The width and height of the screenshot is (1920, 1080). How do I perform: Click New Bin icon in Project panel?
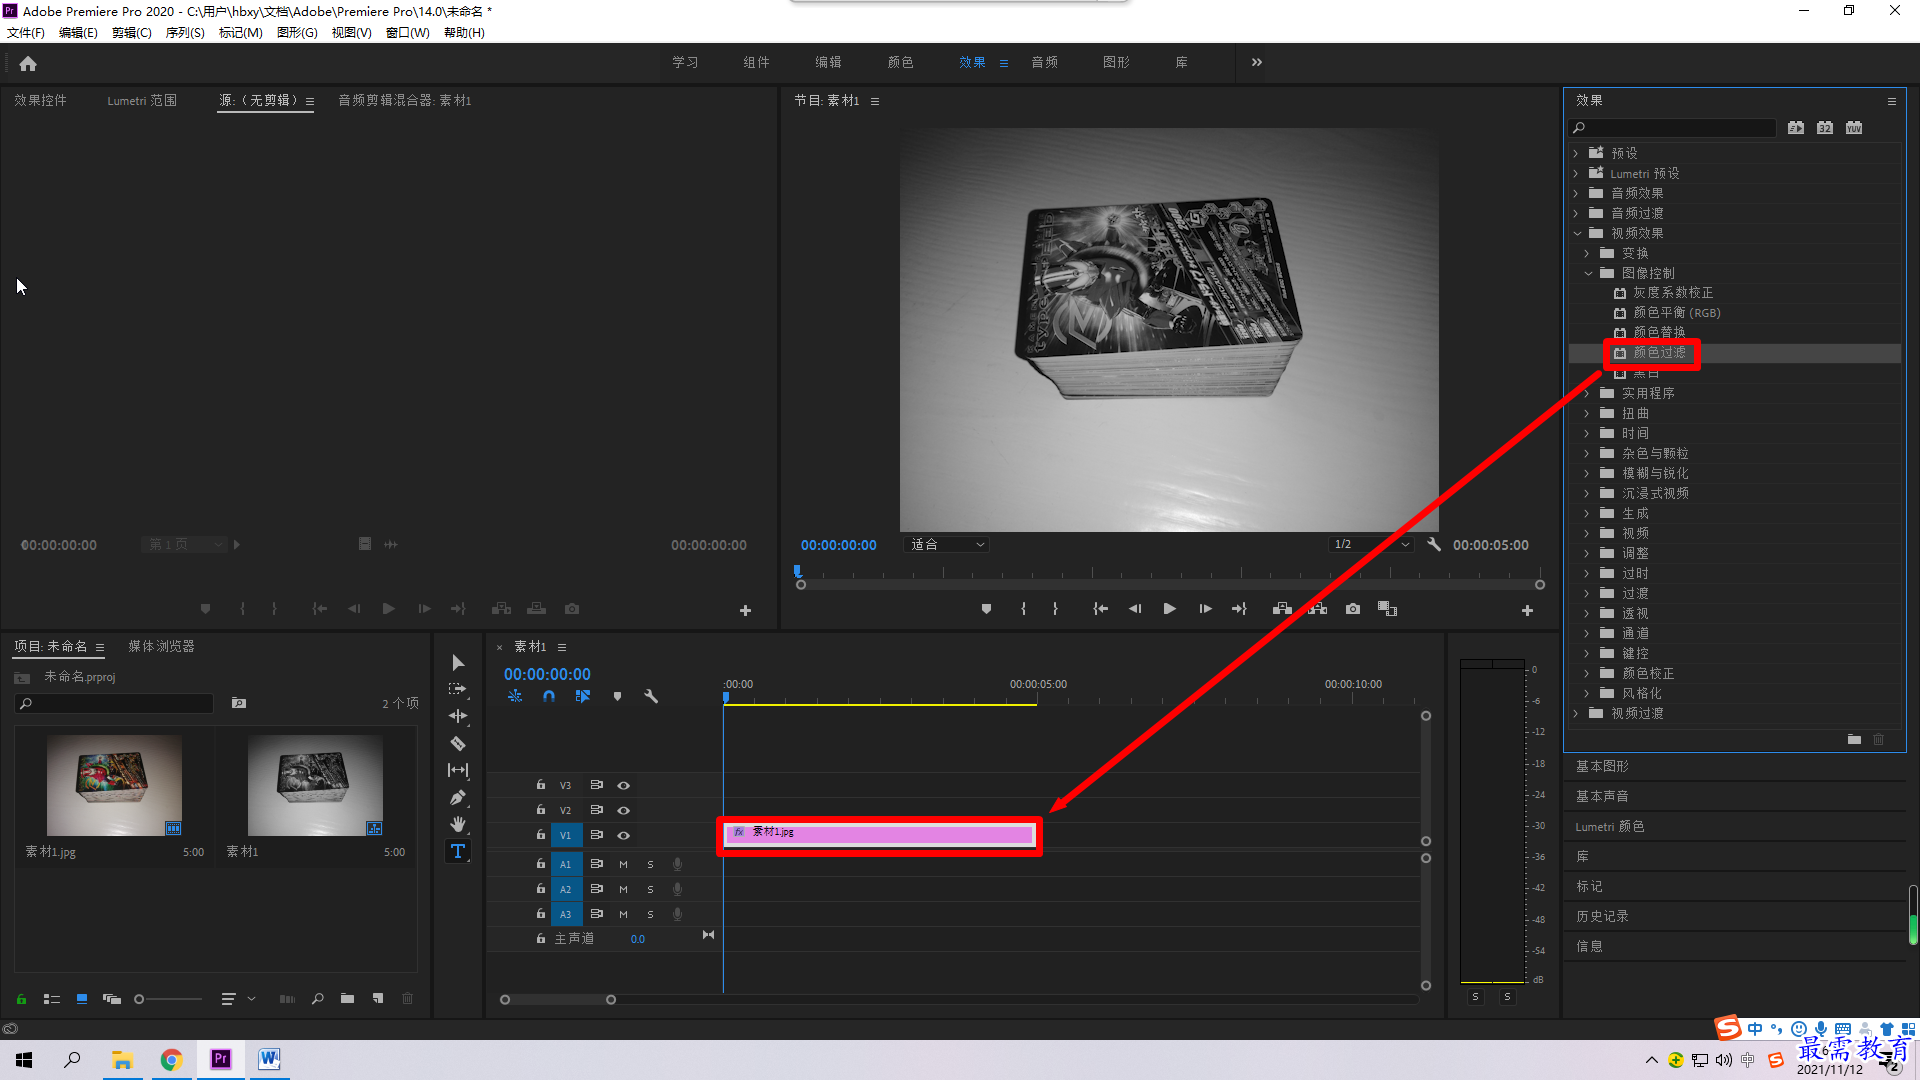347,998
